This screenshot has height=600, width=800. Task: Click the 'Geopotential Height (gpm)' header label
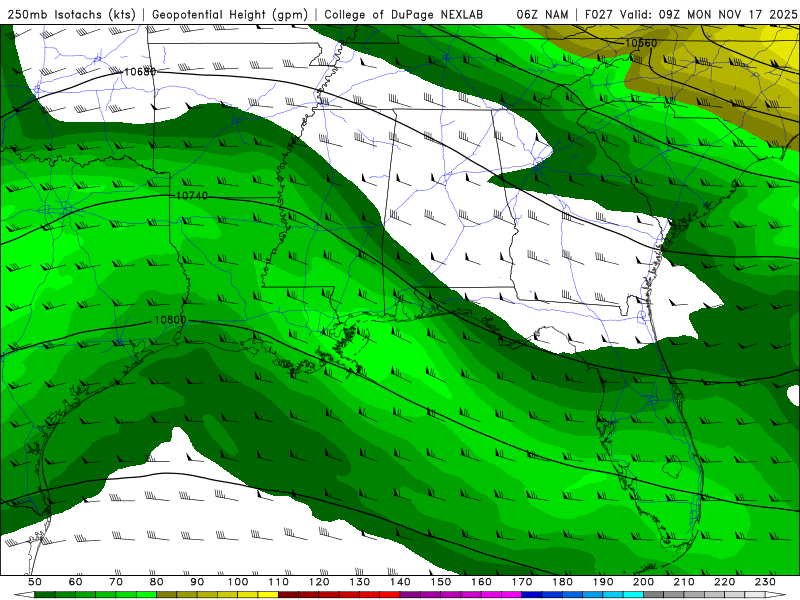coord(230,15)
